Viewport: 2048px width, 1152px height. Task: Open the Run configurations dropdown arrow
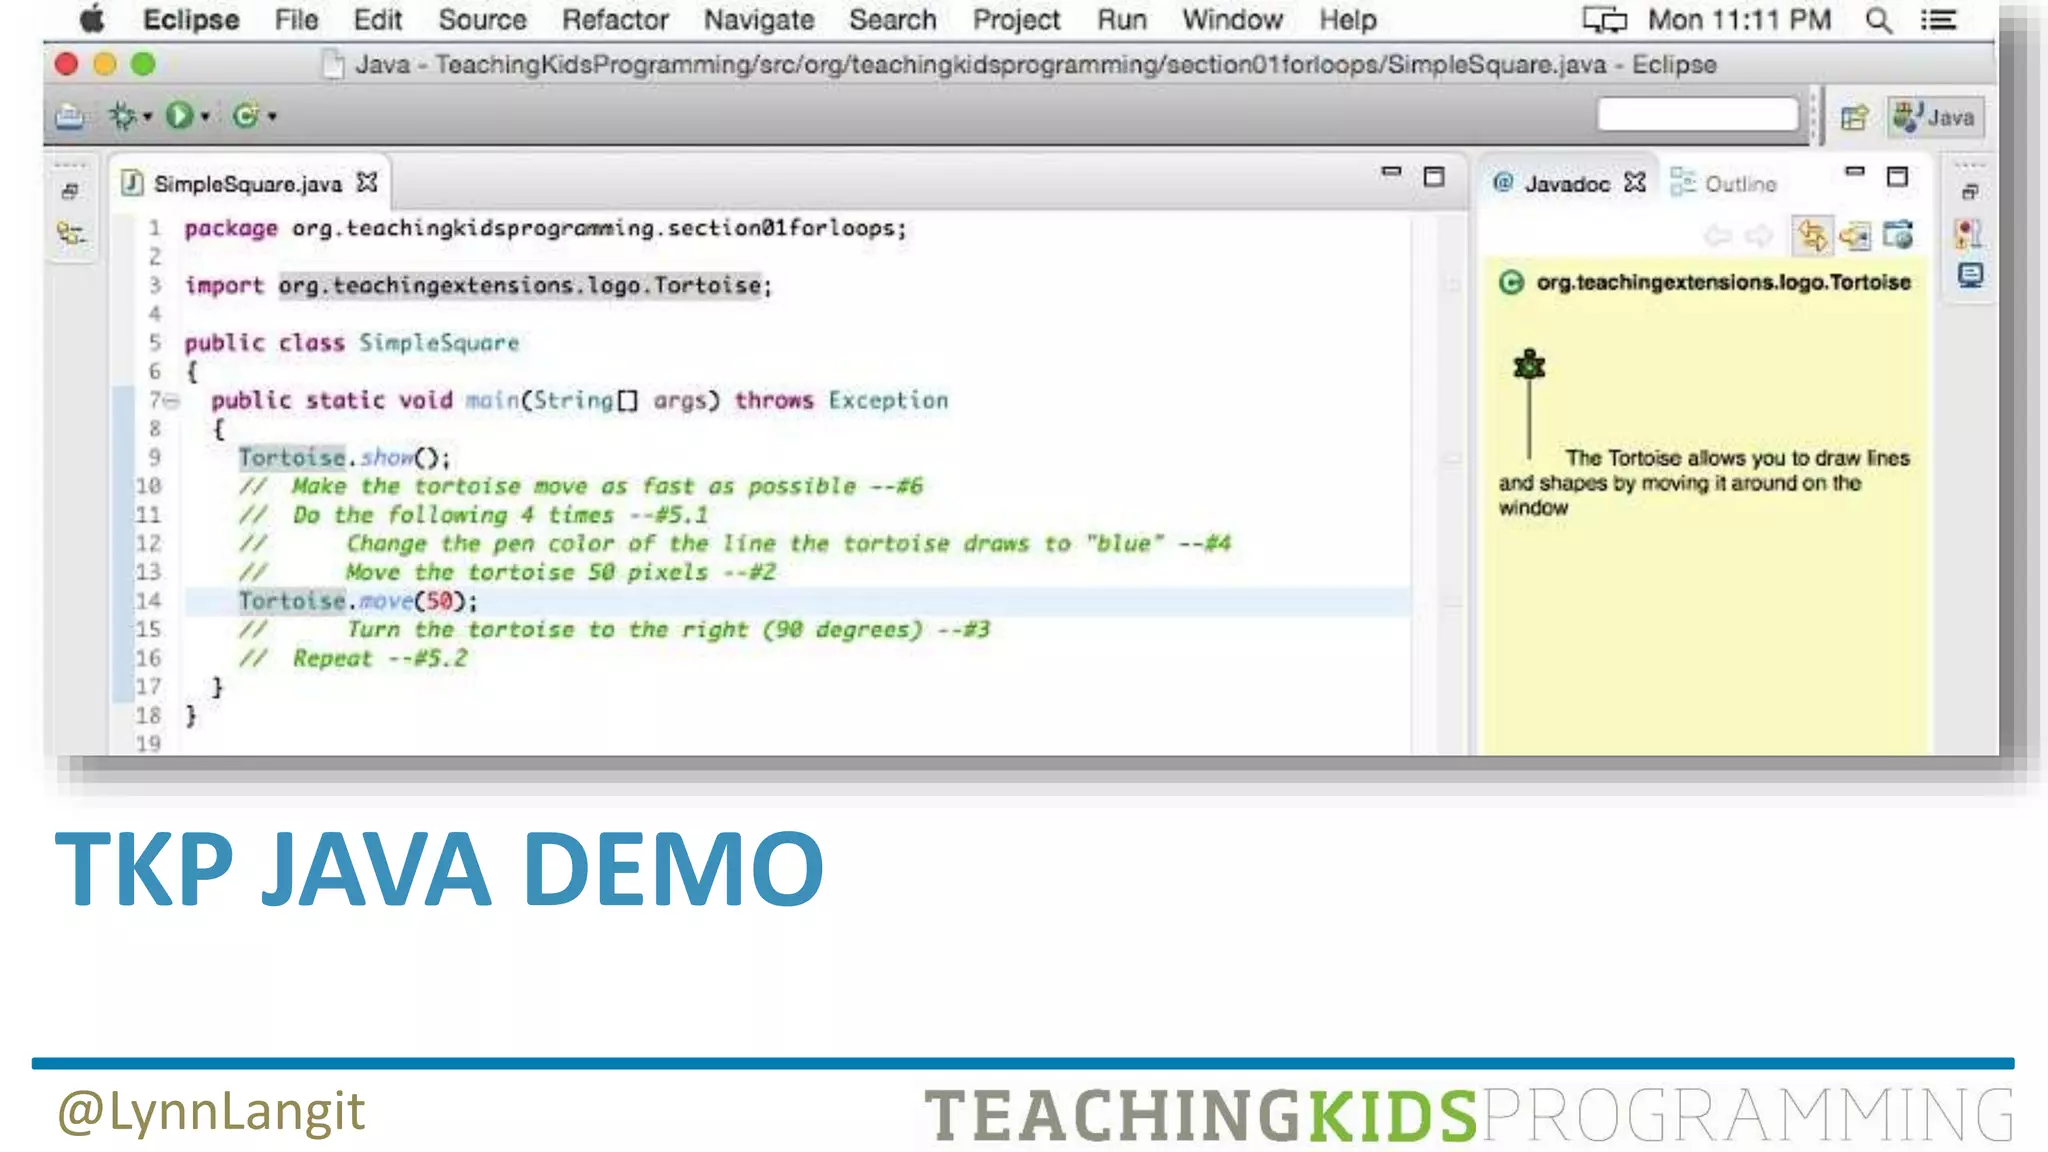(x=205, y=117)
